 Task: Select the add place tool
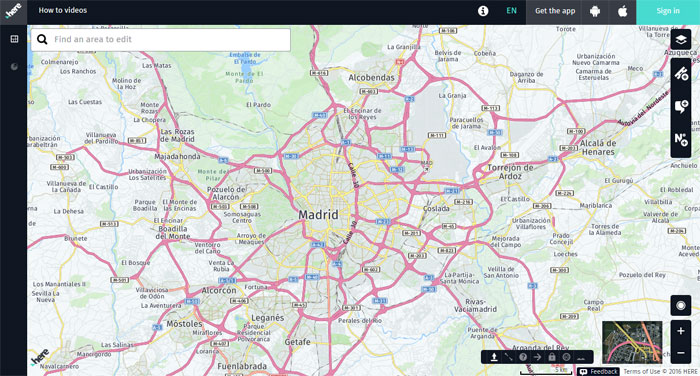(681, 107)
